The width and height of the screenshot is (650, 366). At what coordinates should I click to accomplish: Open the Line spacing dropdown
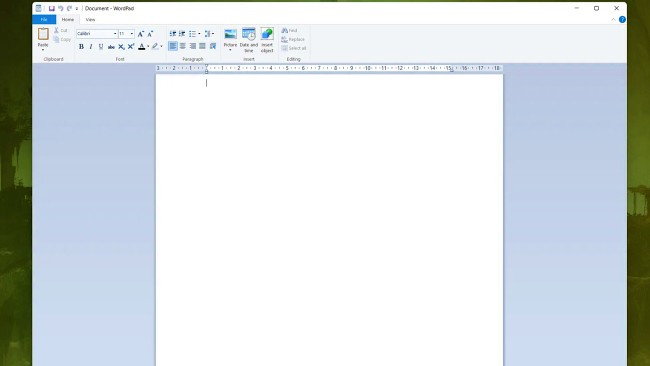click(x=209, y=34)
